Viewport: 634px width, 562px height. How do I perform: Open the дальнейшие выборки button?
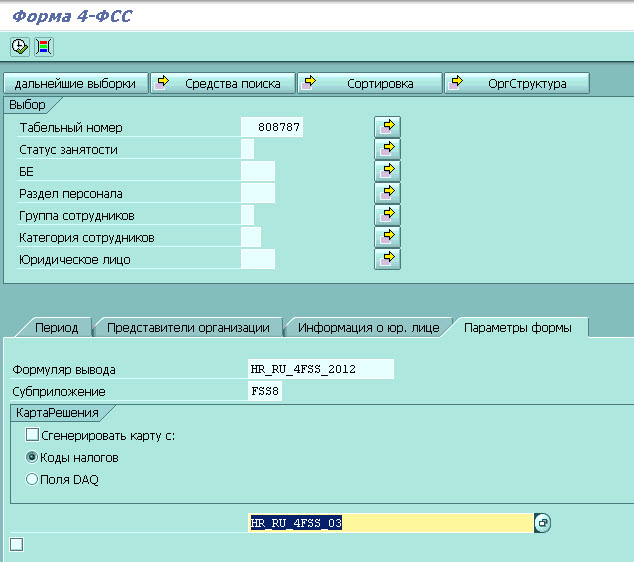(76, 84)
